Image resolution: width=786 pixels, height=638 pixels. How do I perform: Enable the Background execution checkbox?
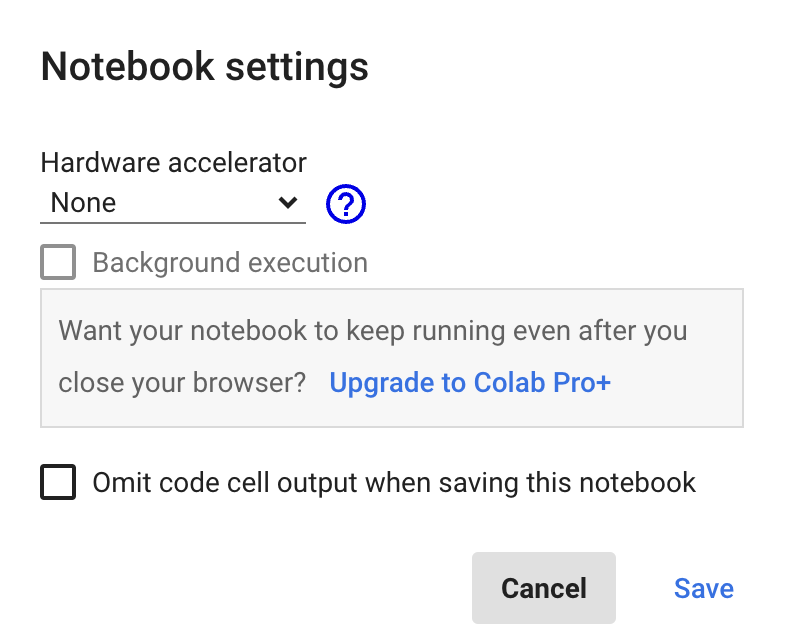click(58, 263)
